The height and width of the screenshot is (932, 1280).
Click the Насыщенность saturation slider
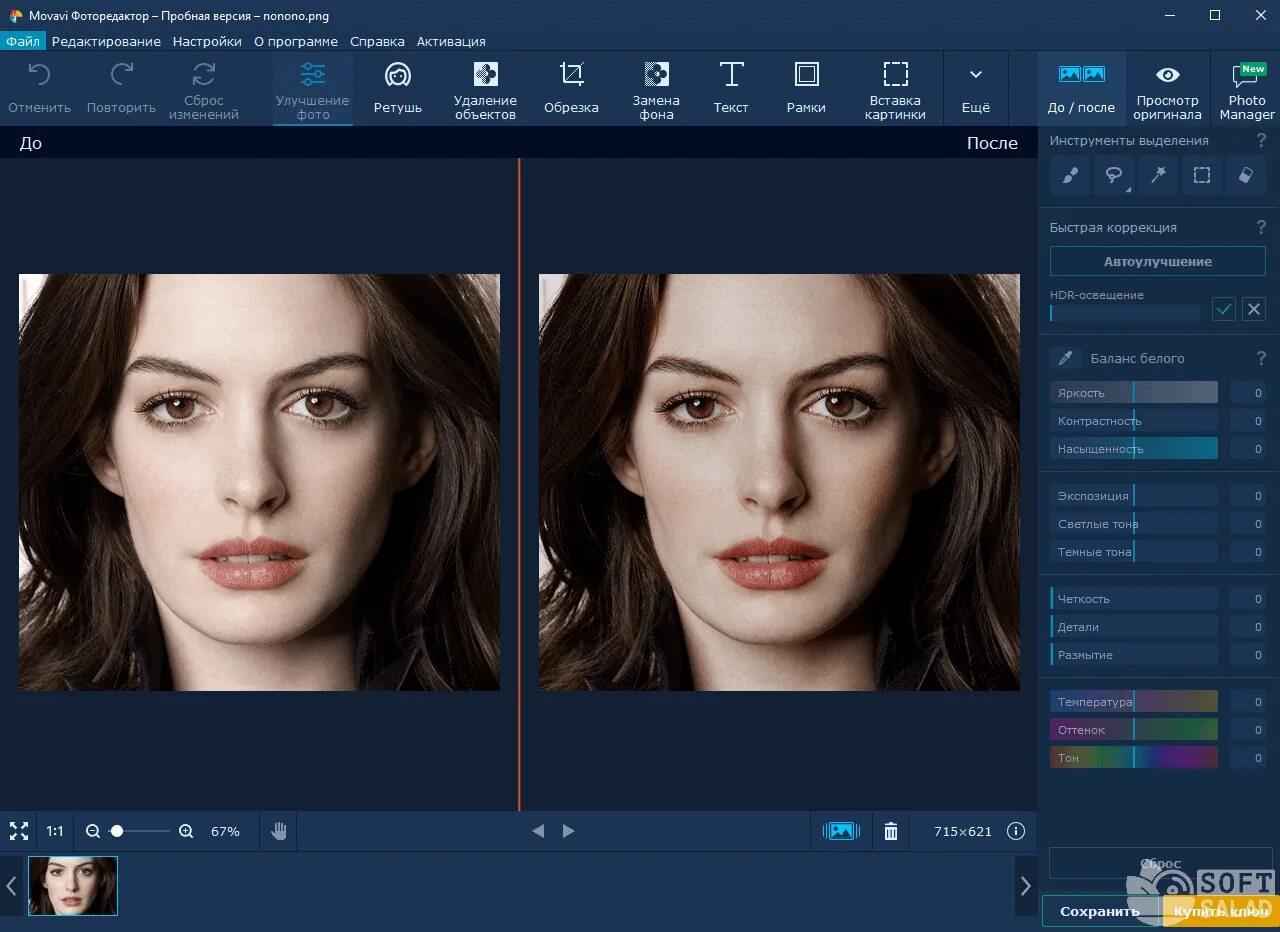click(1134, 449)
